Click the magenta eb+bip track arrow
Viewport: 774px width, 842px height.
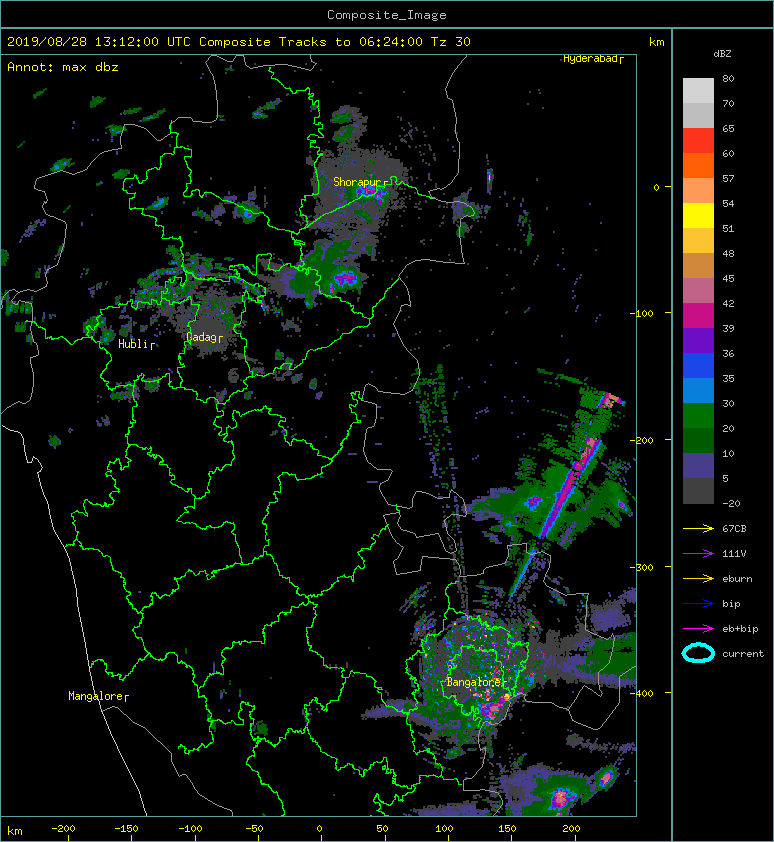pyautogui.click(x=698, y=628)
